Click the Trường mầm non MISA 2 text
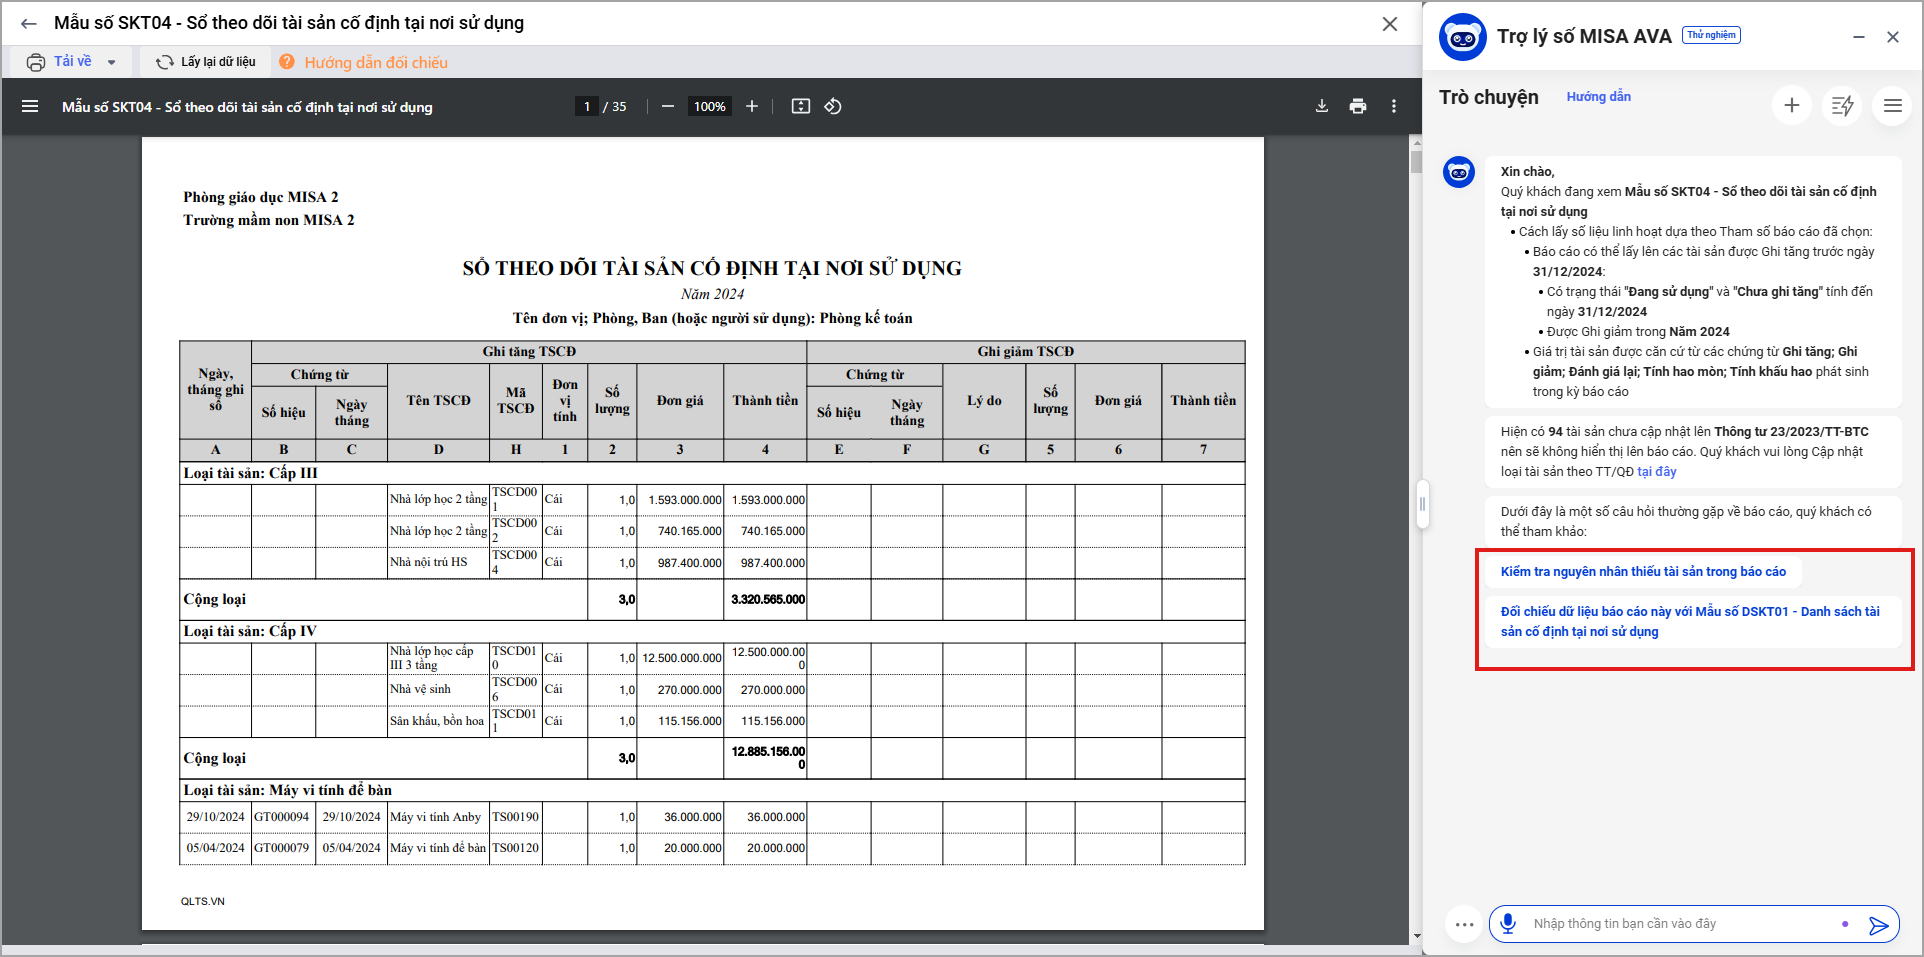Image resolution: width=1924 pixels, height=957 pixels. (269, 221)
